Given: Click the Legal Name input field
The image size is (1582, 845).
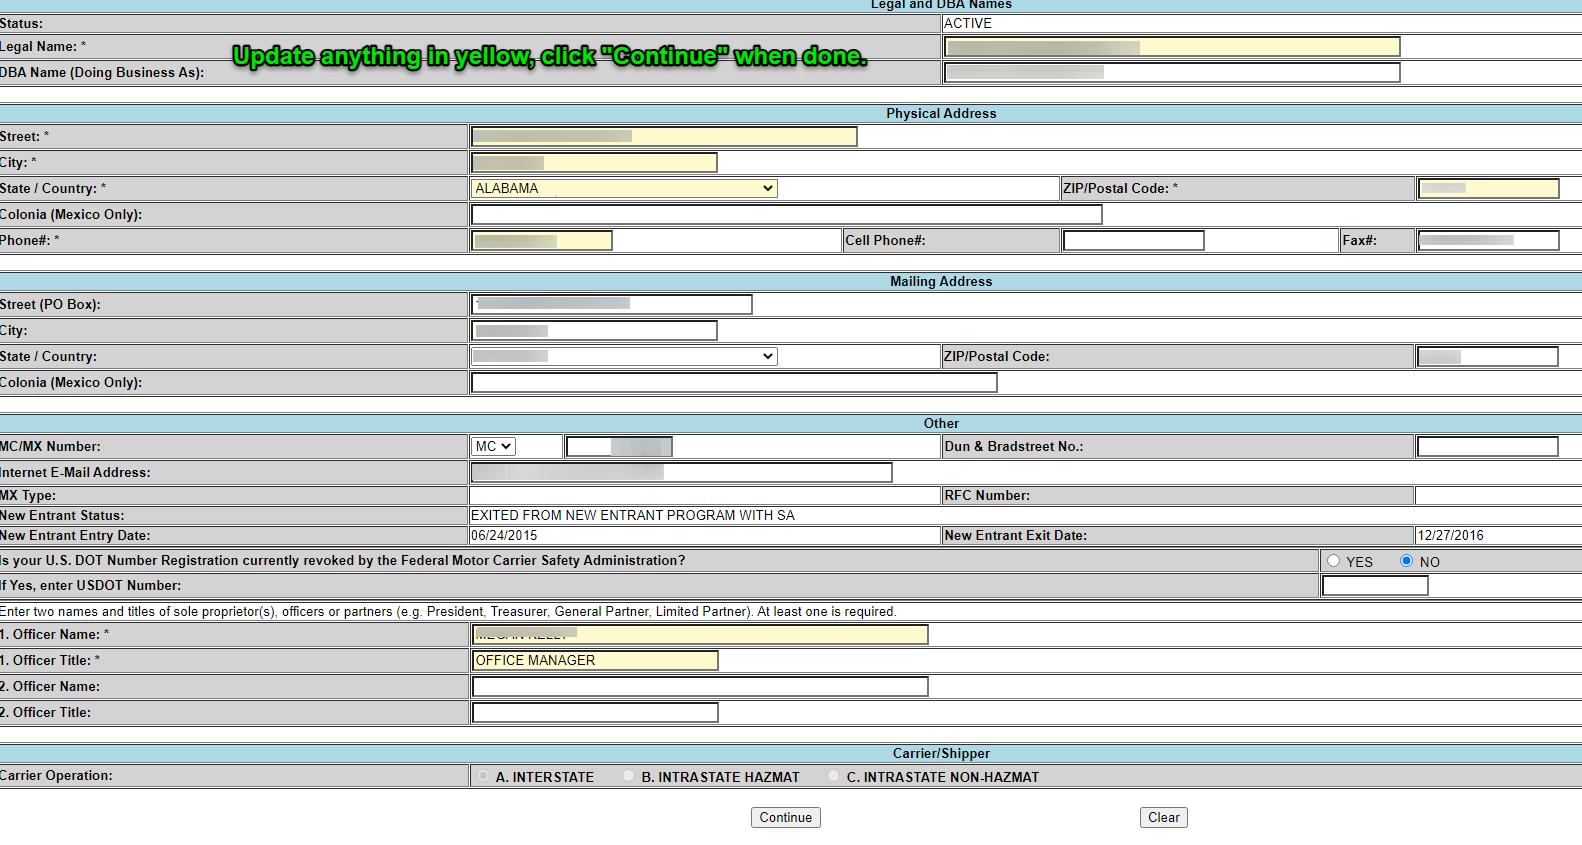Looking at the screenshot, I should (x=1171, y=46).
